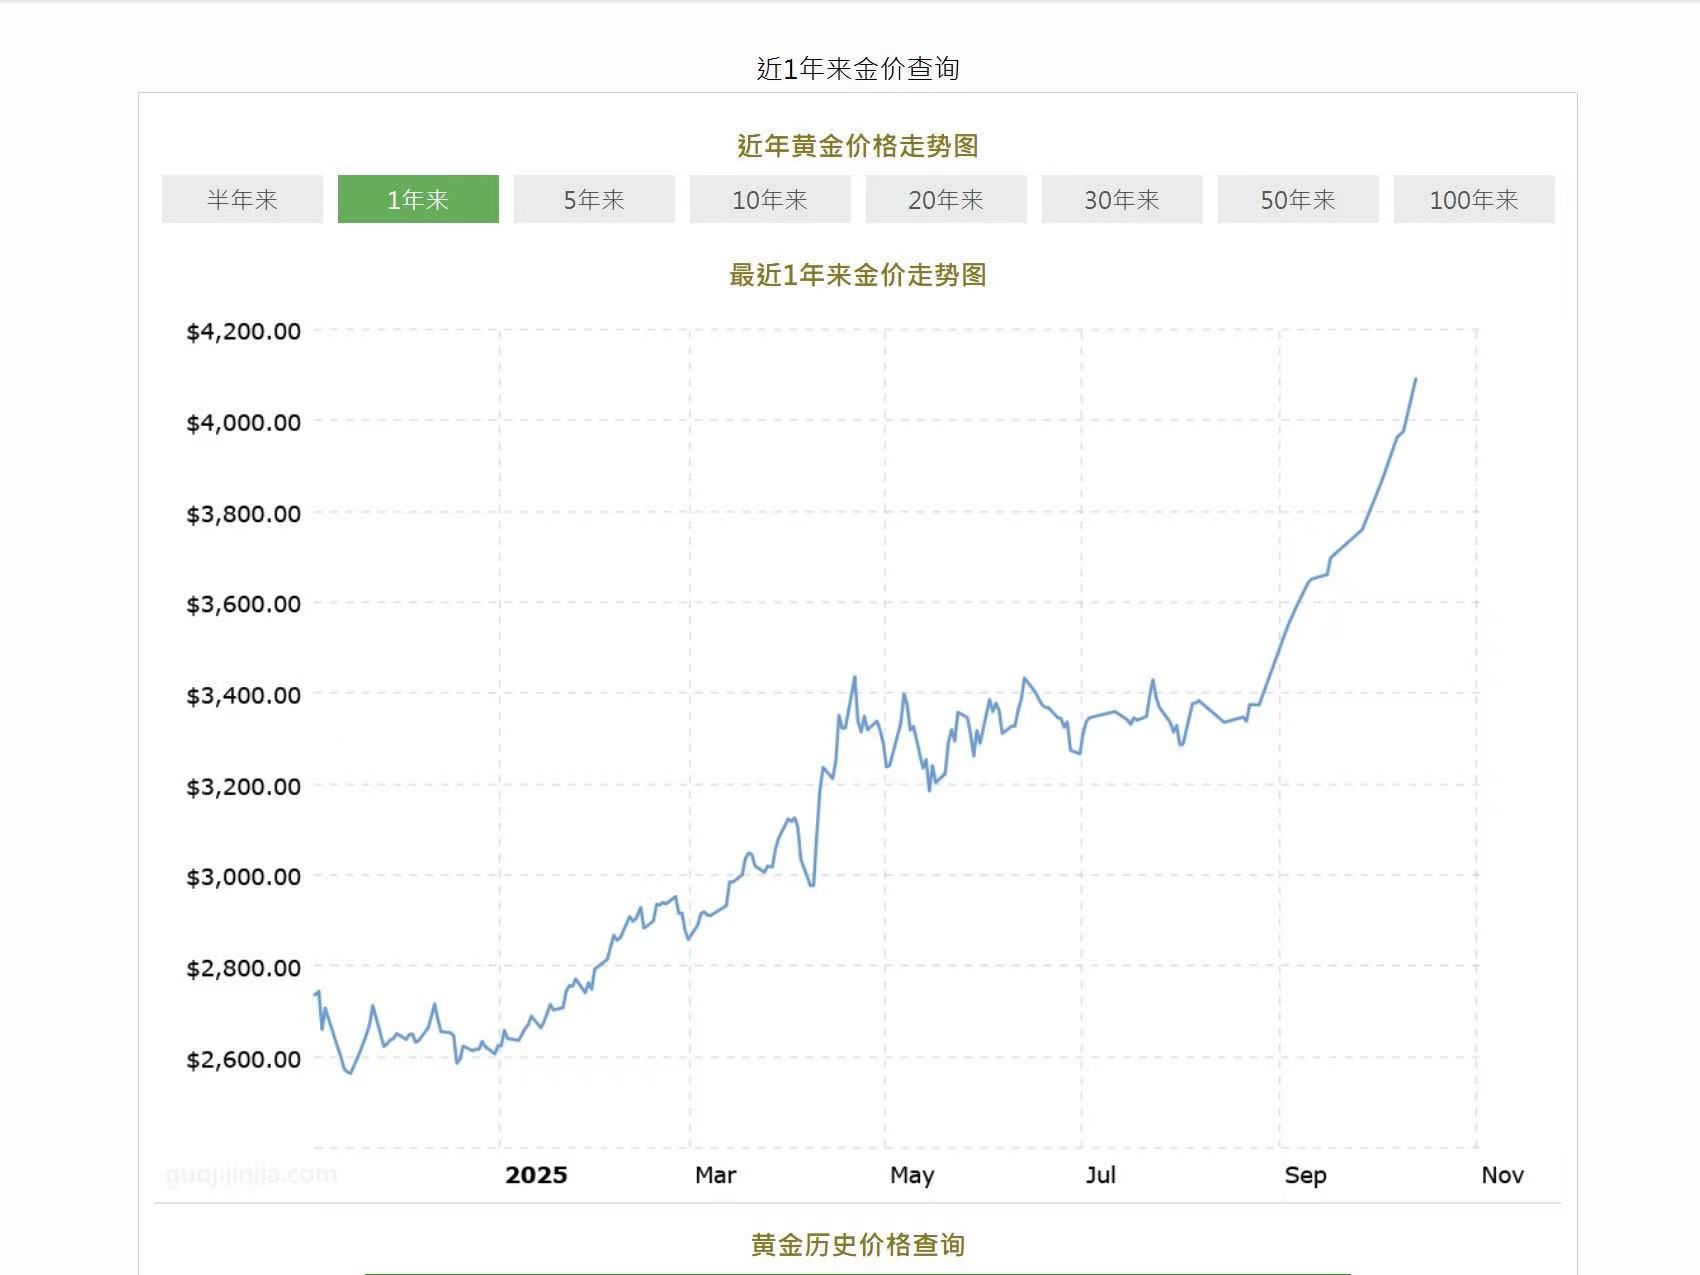Image resolution: width=1700 pixels, height=1275 pixels.
Task: Switch to the 100年来 chart view
Action: (1474, 199)
